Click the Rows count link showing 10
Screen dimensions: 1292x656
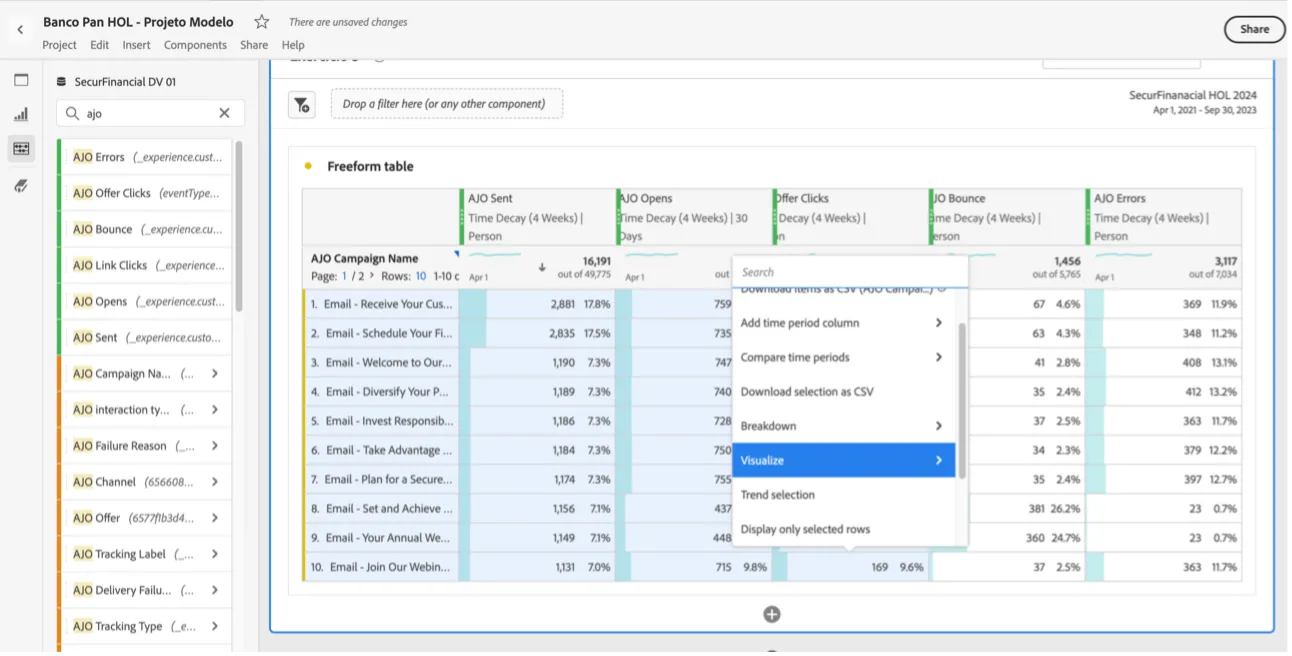(421, 276)
